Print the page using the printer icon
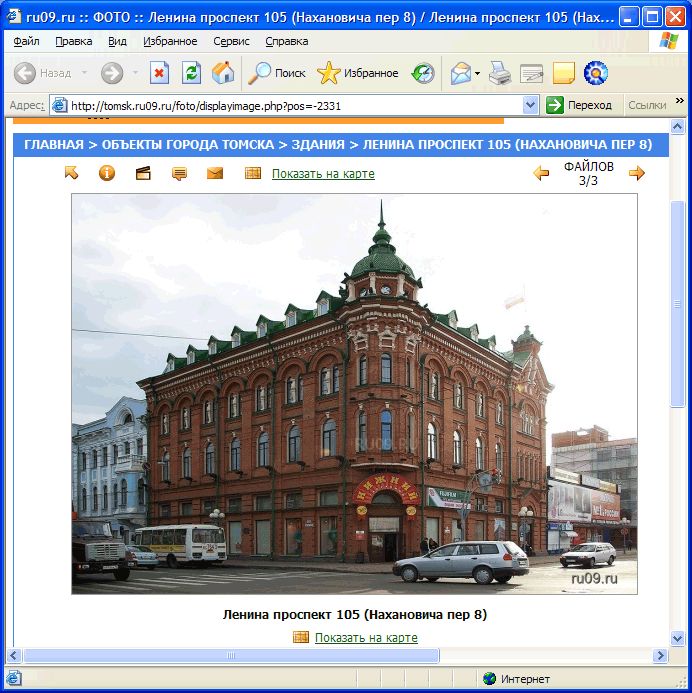Screen dimensions: 692x693 point(500,73)
